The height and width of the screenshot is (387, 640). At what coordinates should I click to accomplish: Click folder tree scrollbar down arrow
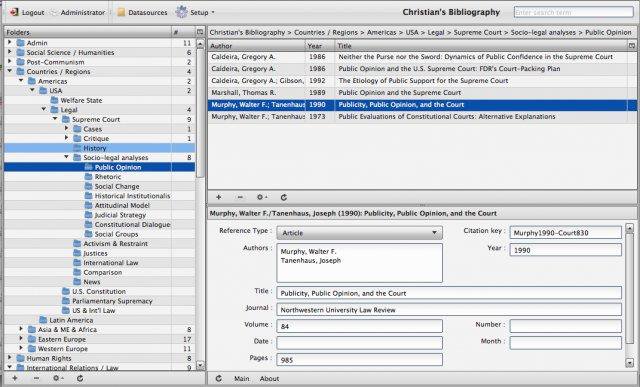[200, 365]
